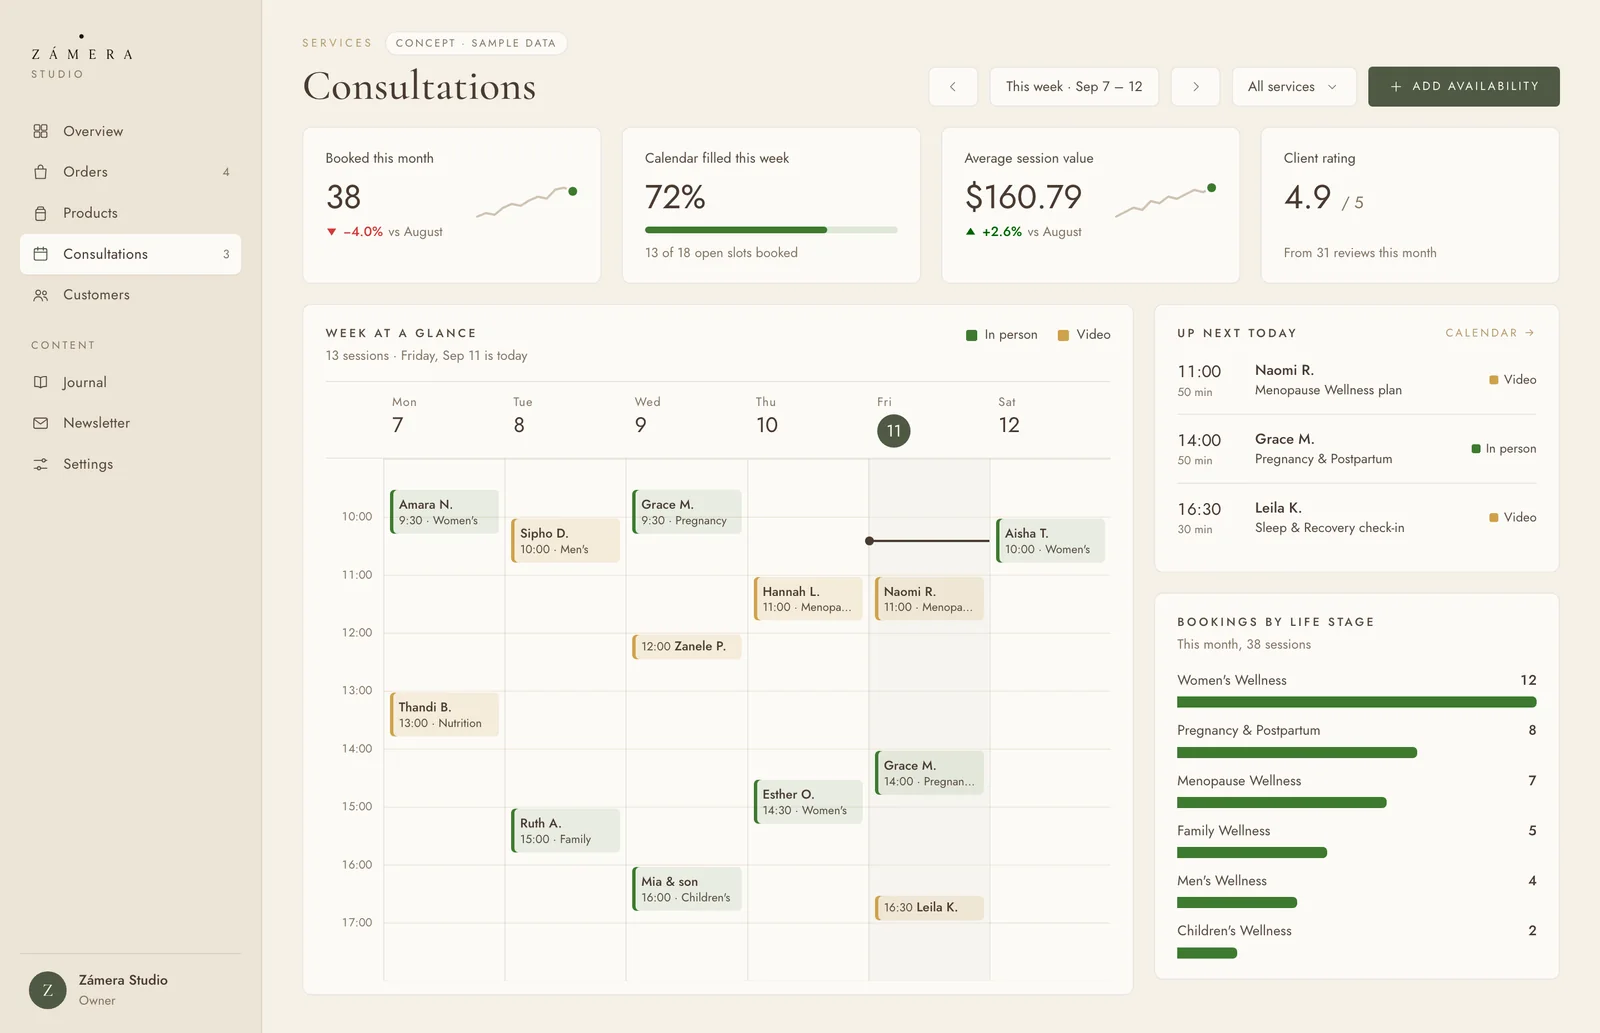
Task: Click the Add Availability button
Action: [x=1464, y=87]
